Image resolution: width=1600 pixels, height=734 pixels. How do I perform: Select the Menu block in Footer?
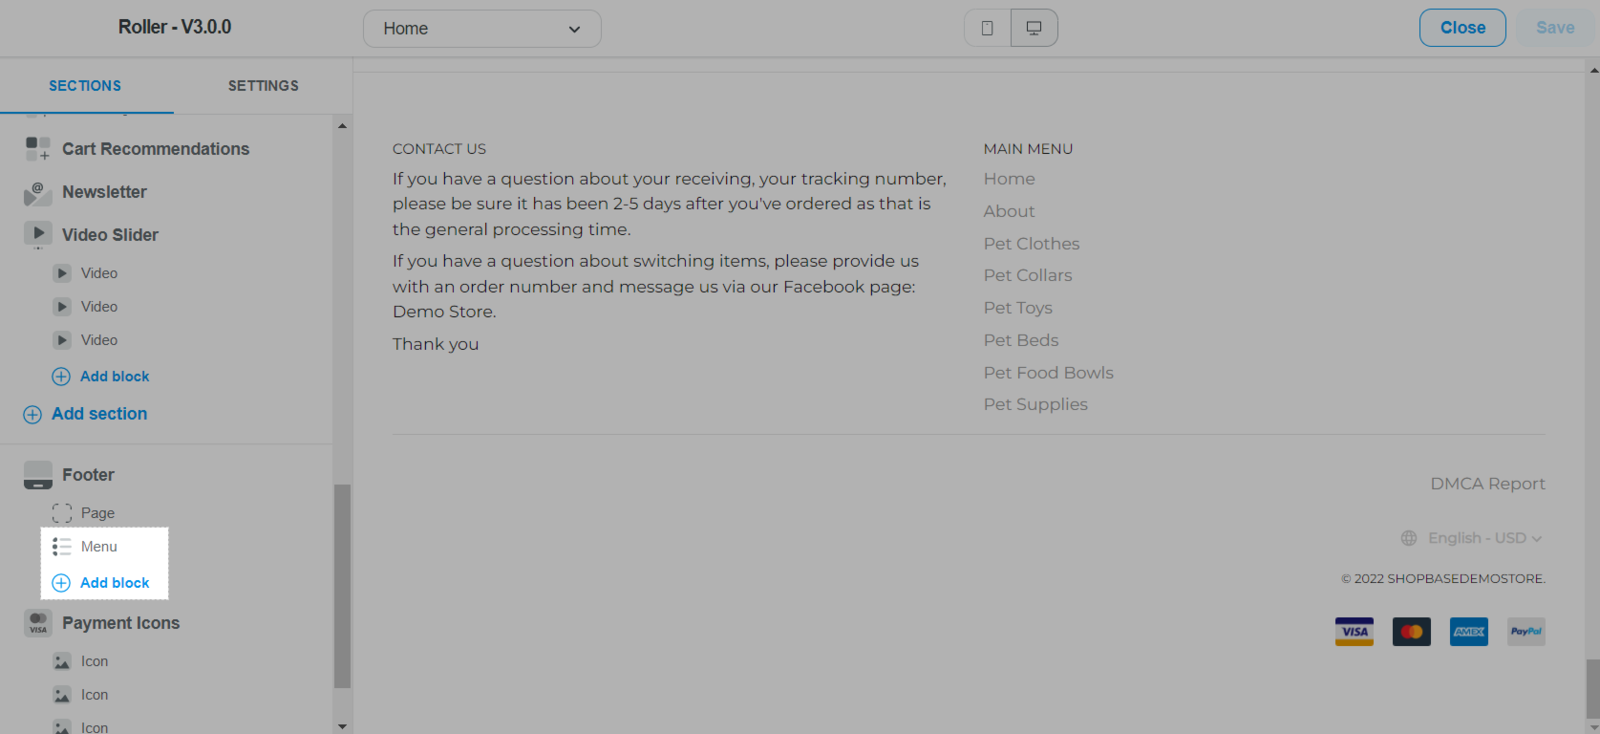point(99,547)
